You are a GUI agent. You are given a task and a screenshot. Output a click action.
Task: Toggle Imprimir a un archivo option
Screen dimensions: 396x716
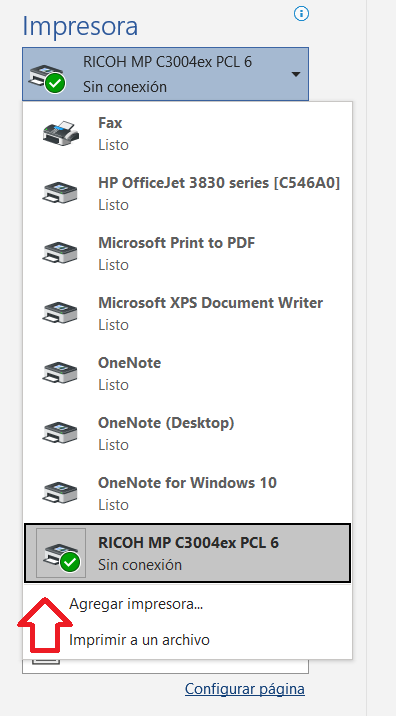click(139, 640)
